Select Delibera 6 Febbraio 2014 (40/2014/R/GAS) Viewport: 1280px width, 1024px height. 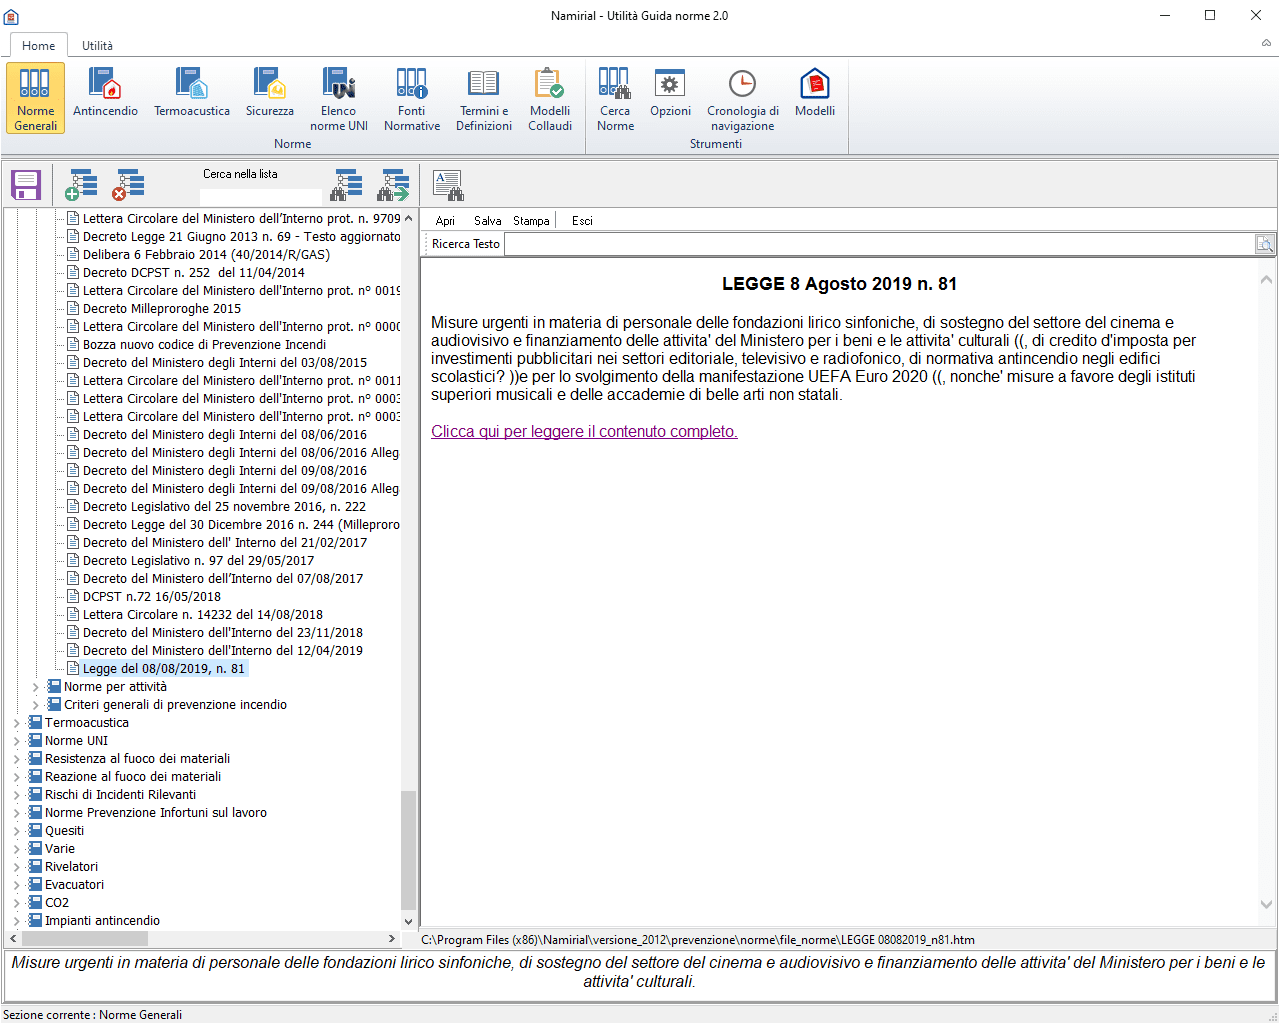206,255
